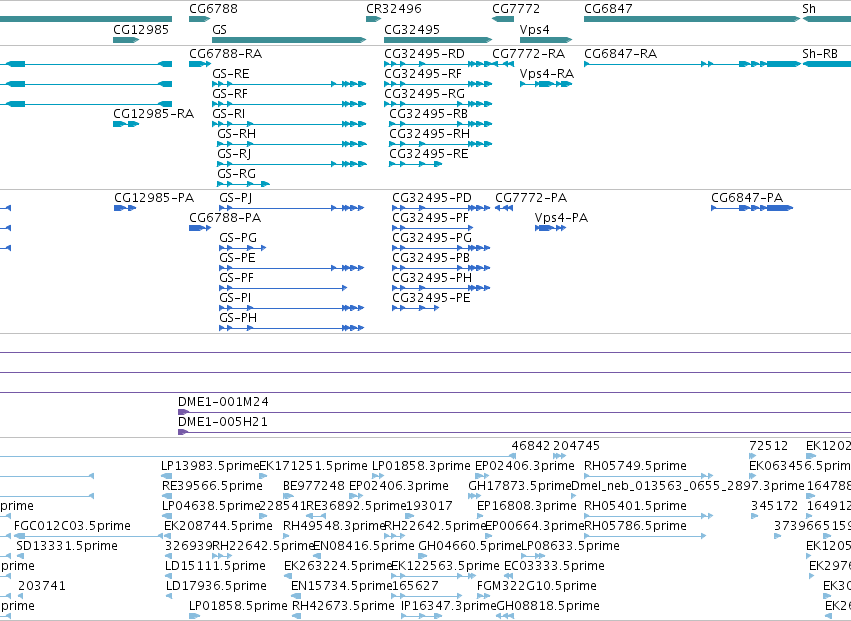Click the RH05749.5prime EST label

click(635, 466)
